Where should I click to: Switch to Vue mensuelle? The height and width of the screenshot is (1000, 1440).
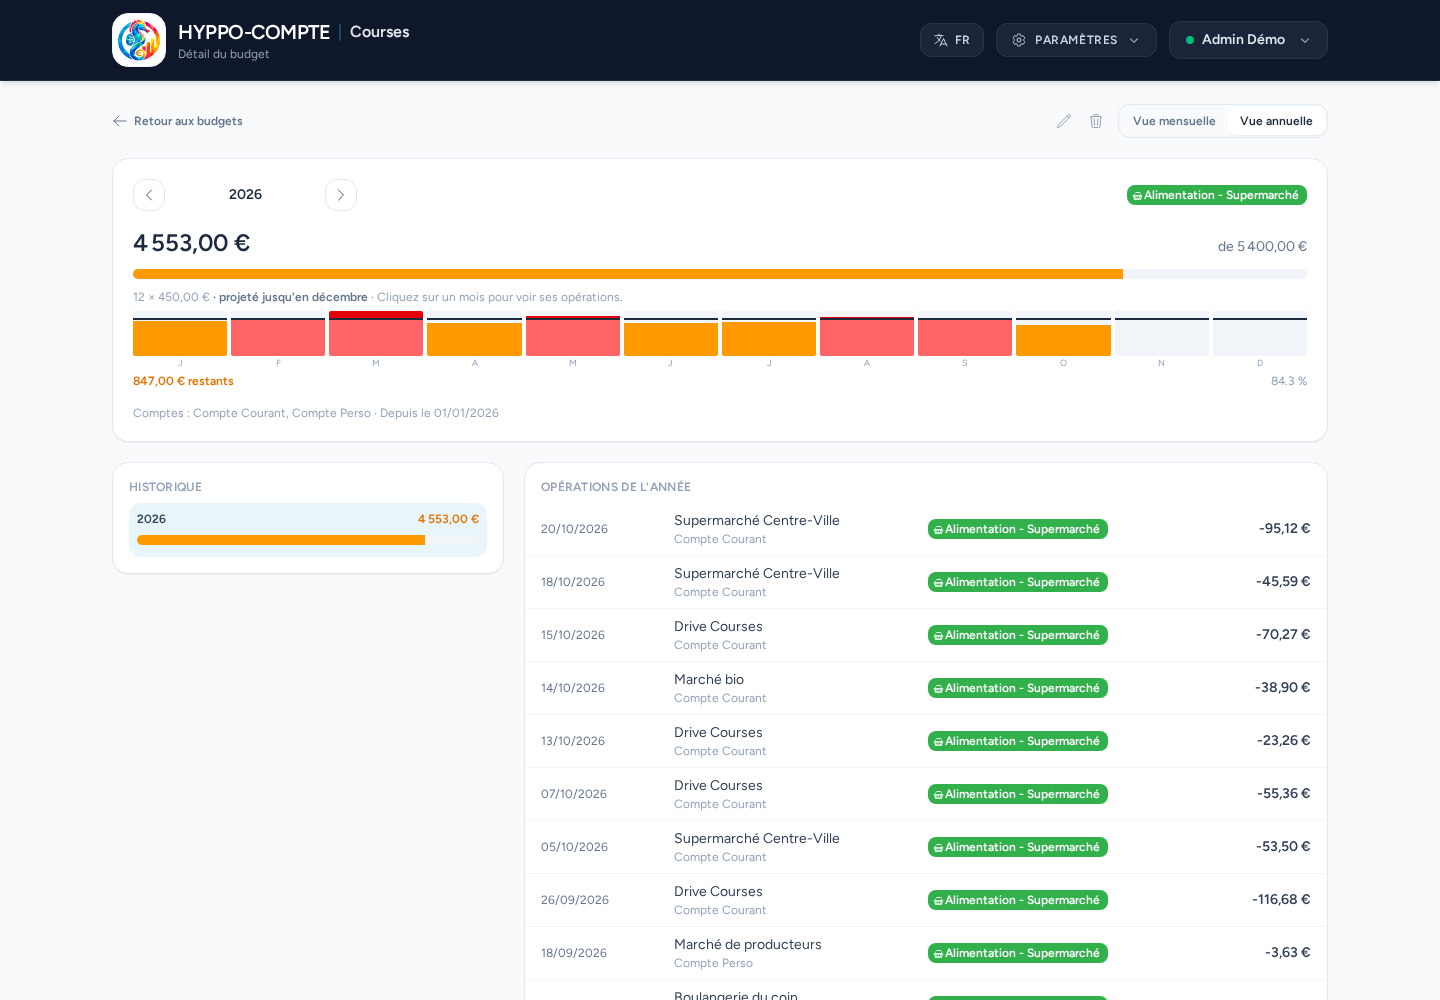point(1174,121)
